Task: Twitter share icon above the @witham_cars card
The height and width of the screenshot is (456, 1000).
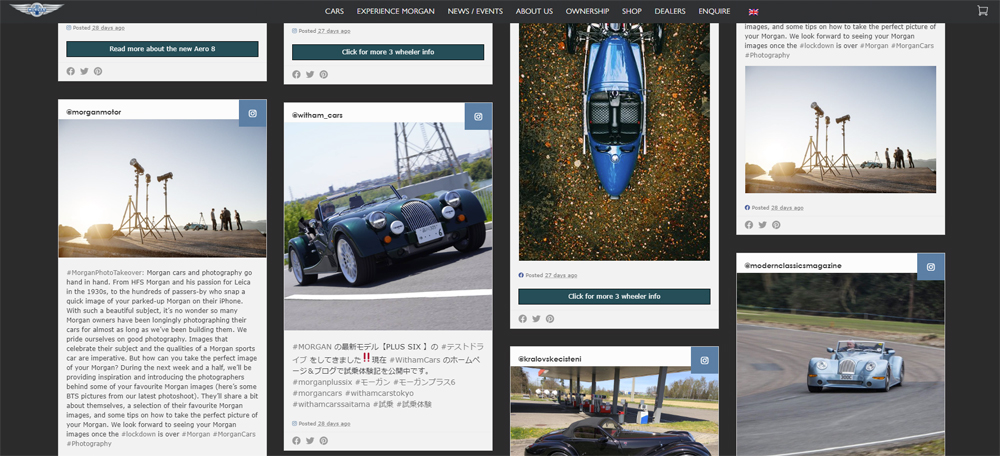Action: [310, 75]
